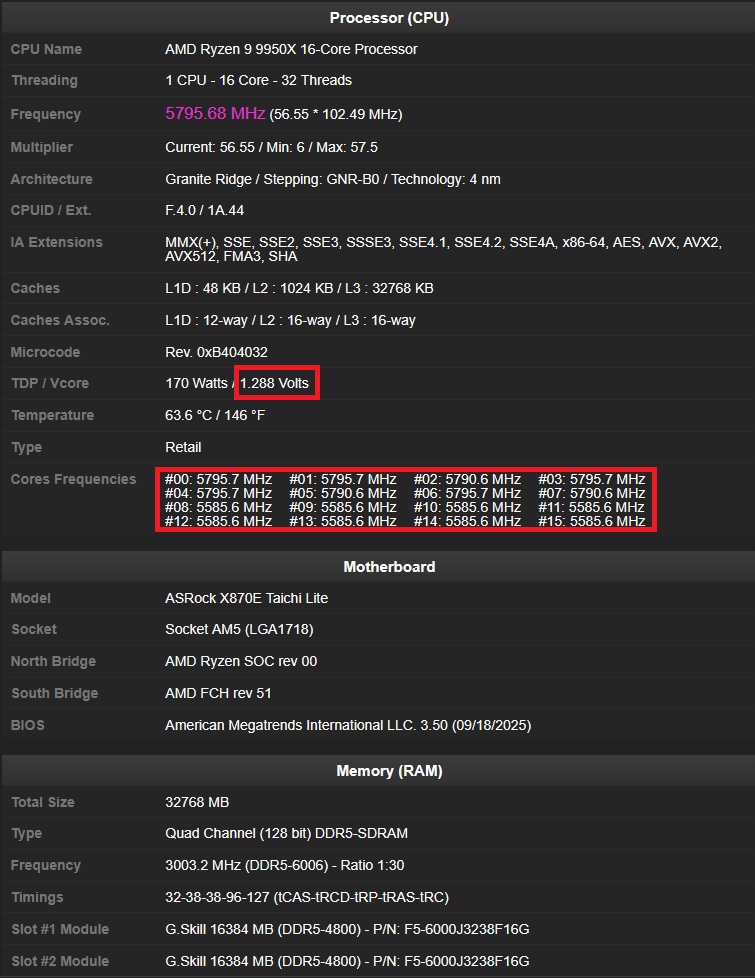Select core #05 frequency entry
The height and width of the screenshot is (978, 755).
pyautogui.click(x=343, y=493)
